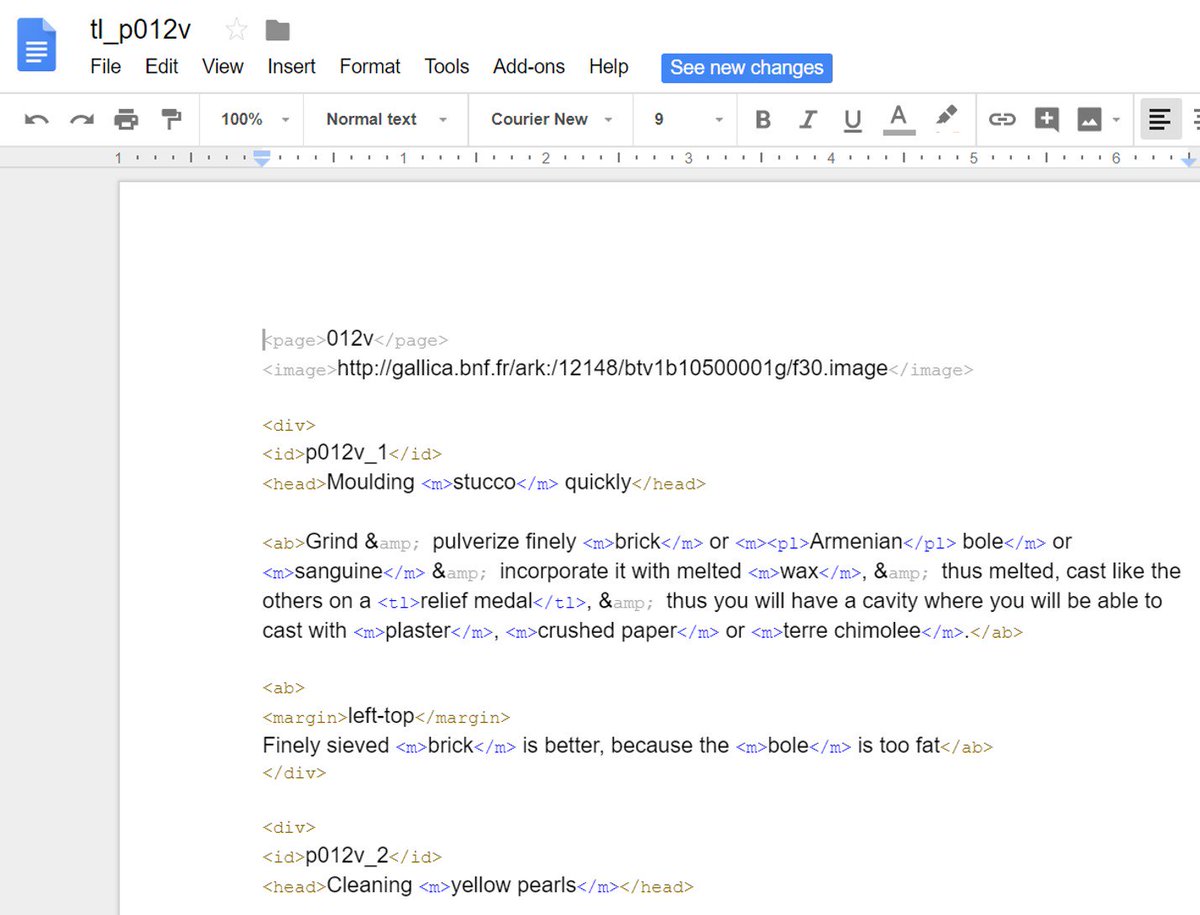Screen dimensions: 1200x915
Task: Click the right indent marker on ruler
Action: click(1189, 160)
